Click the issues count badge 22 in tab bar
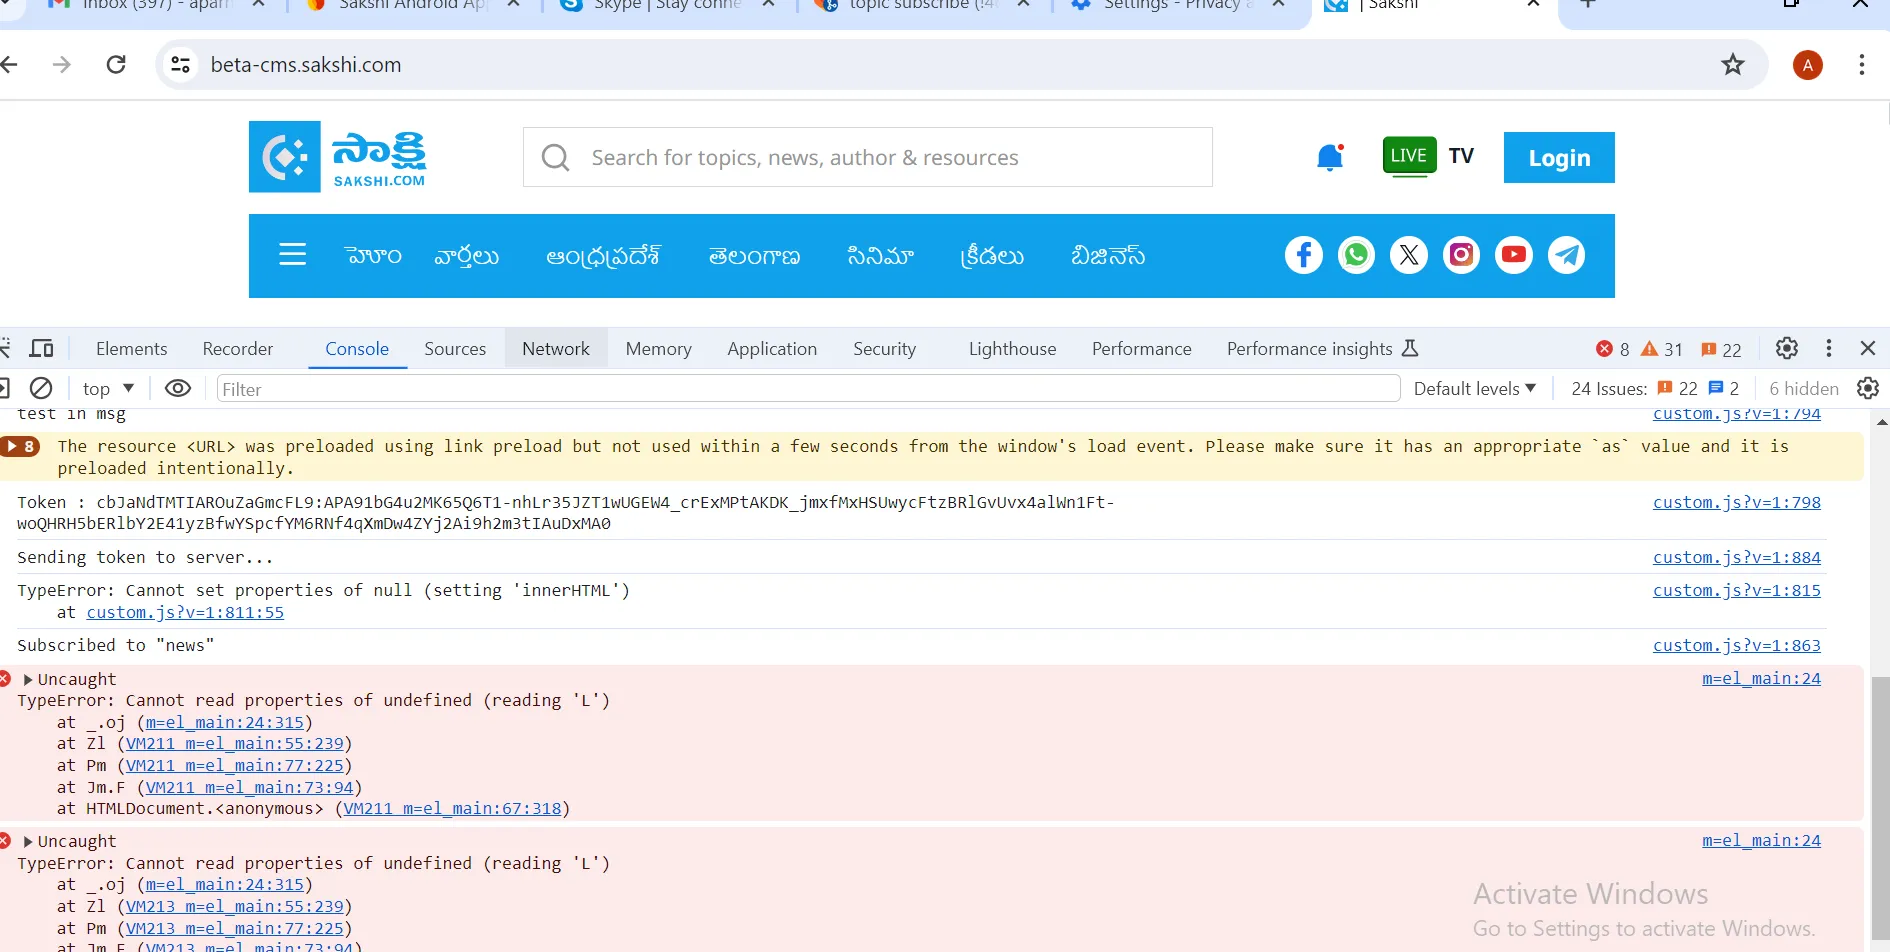Viewport: 1890px width, 952px height. [x=1721, y=349]
